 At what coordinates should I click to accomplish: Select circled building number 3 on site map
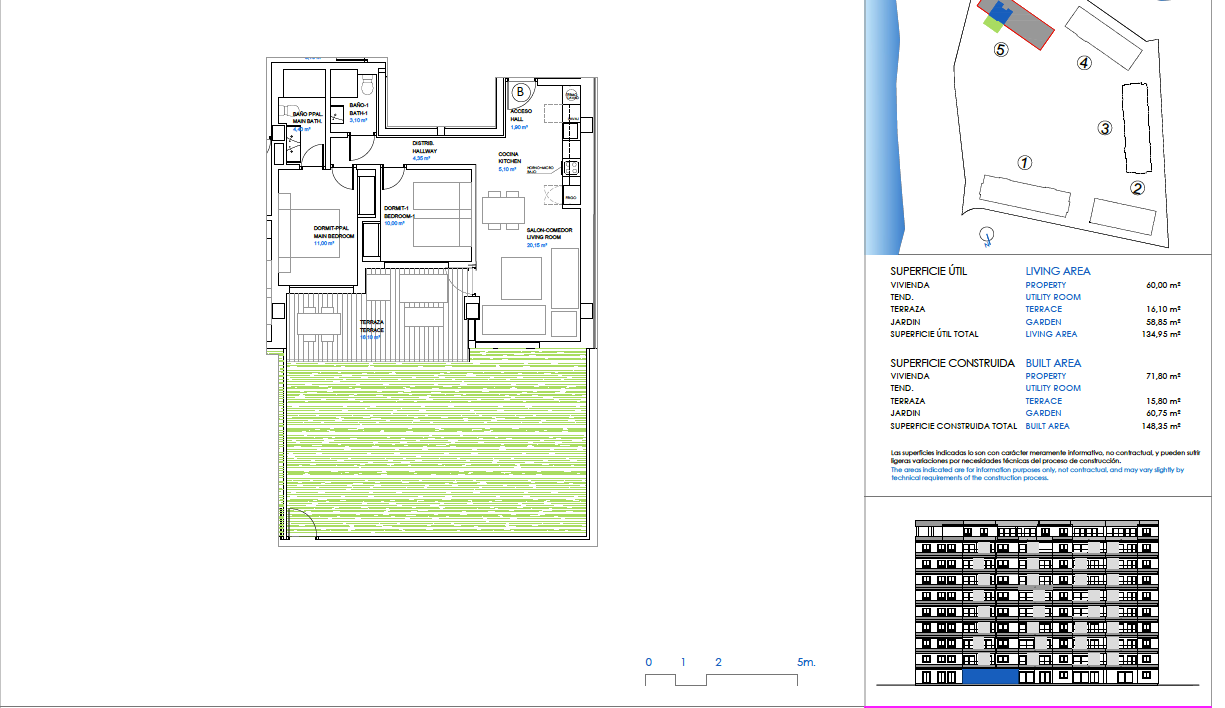click(1104, 128)
